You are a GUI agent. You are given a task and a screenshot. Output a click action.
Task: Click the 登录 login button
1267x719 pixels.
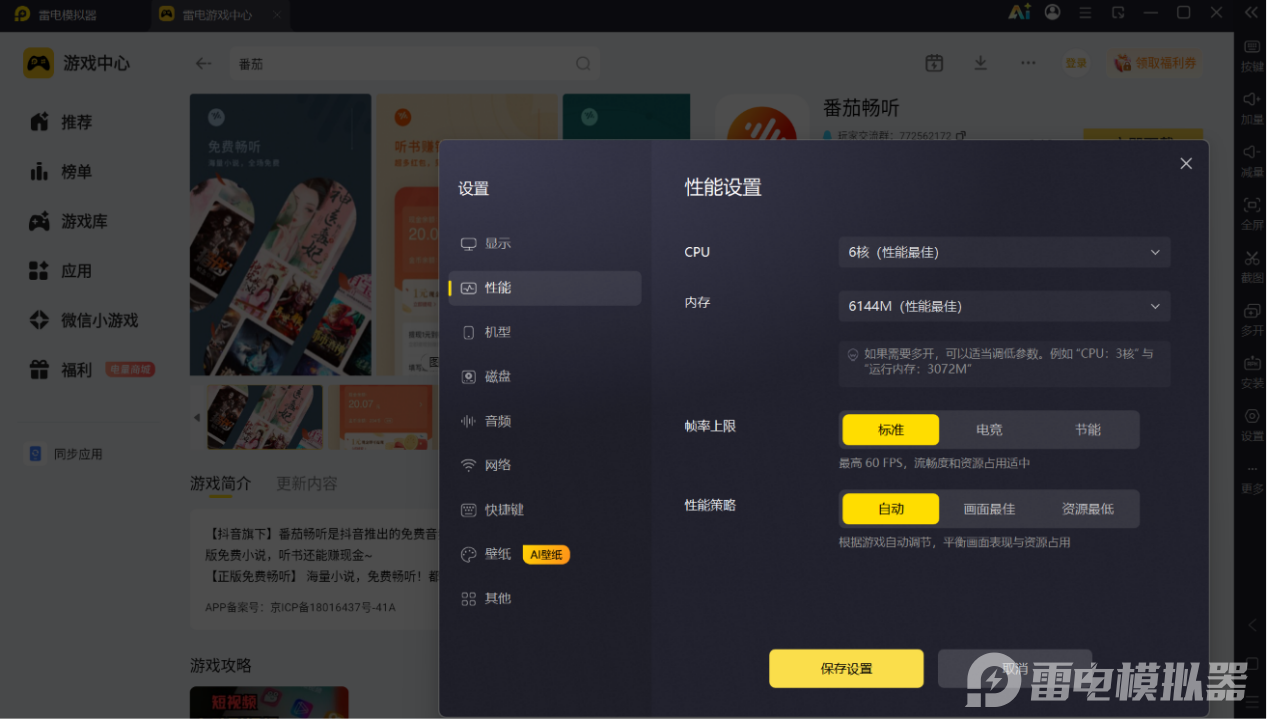1076,63
